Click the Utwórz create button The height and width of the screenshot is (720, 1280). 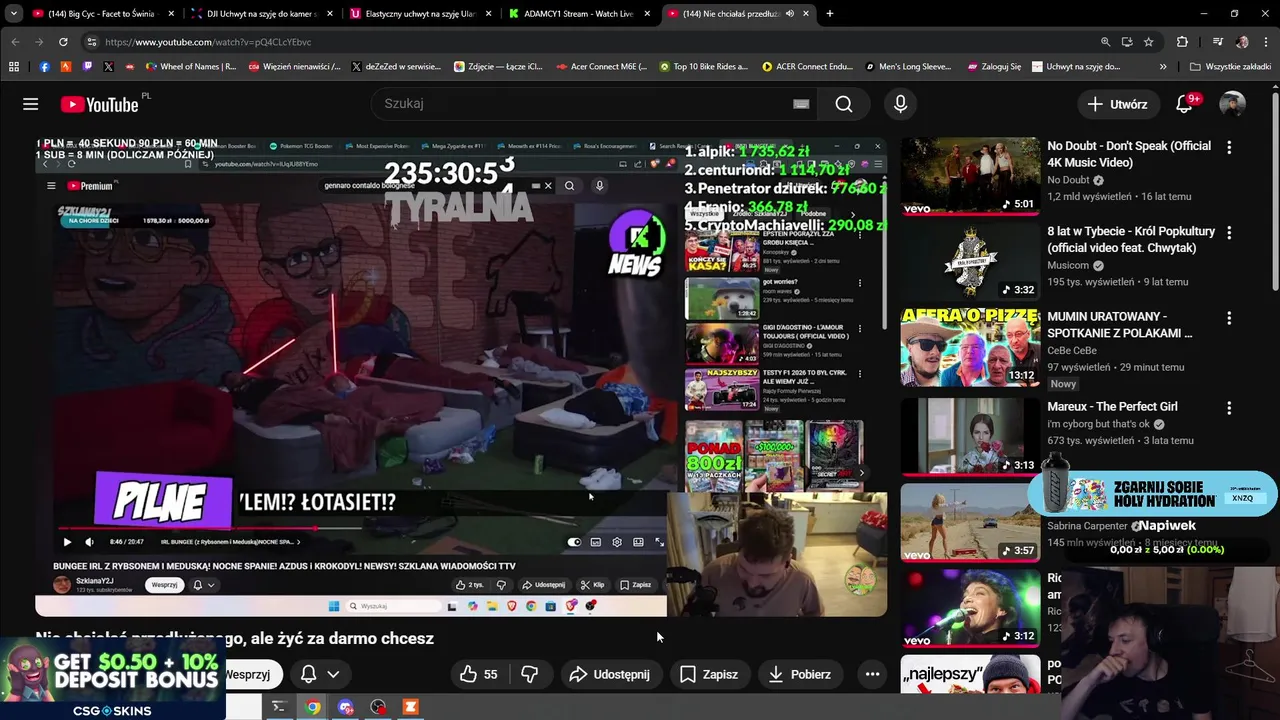1118,104
